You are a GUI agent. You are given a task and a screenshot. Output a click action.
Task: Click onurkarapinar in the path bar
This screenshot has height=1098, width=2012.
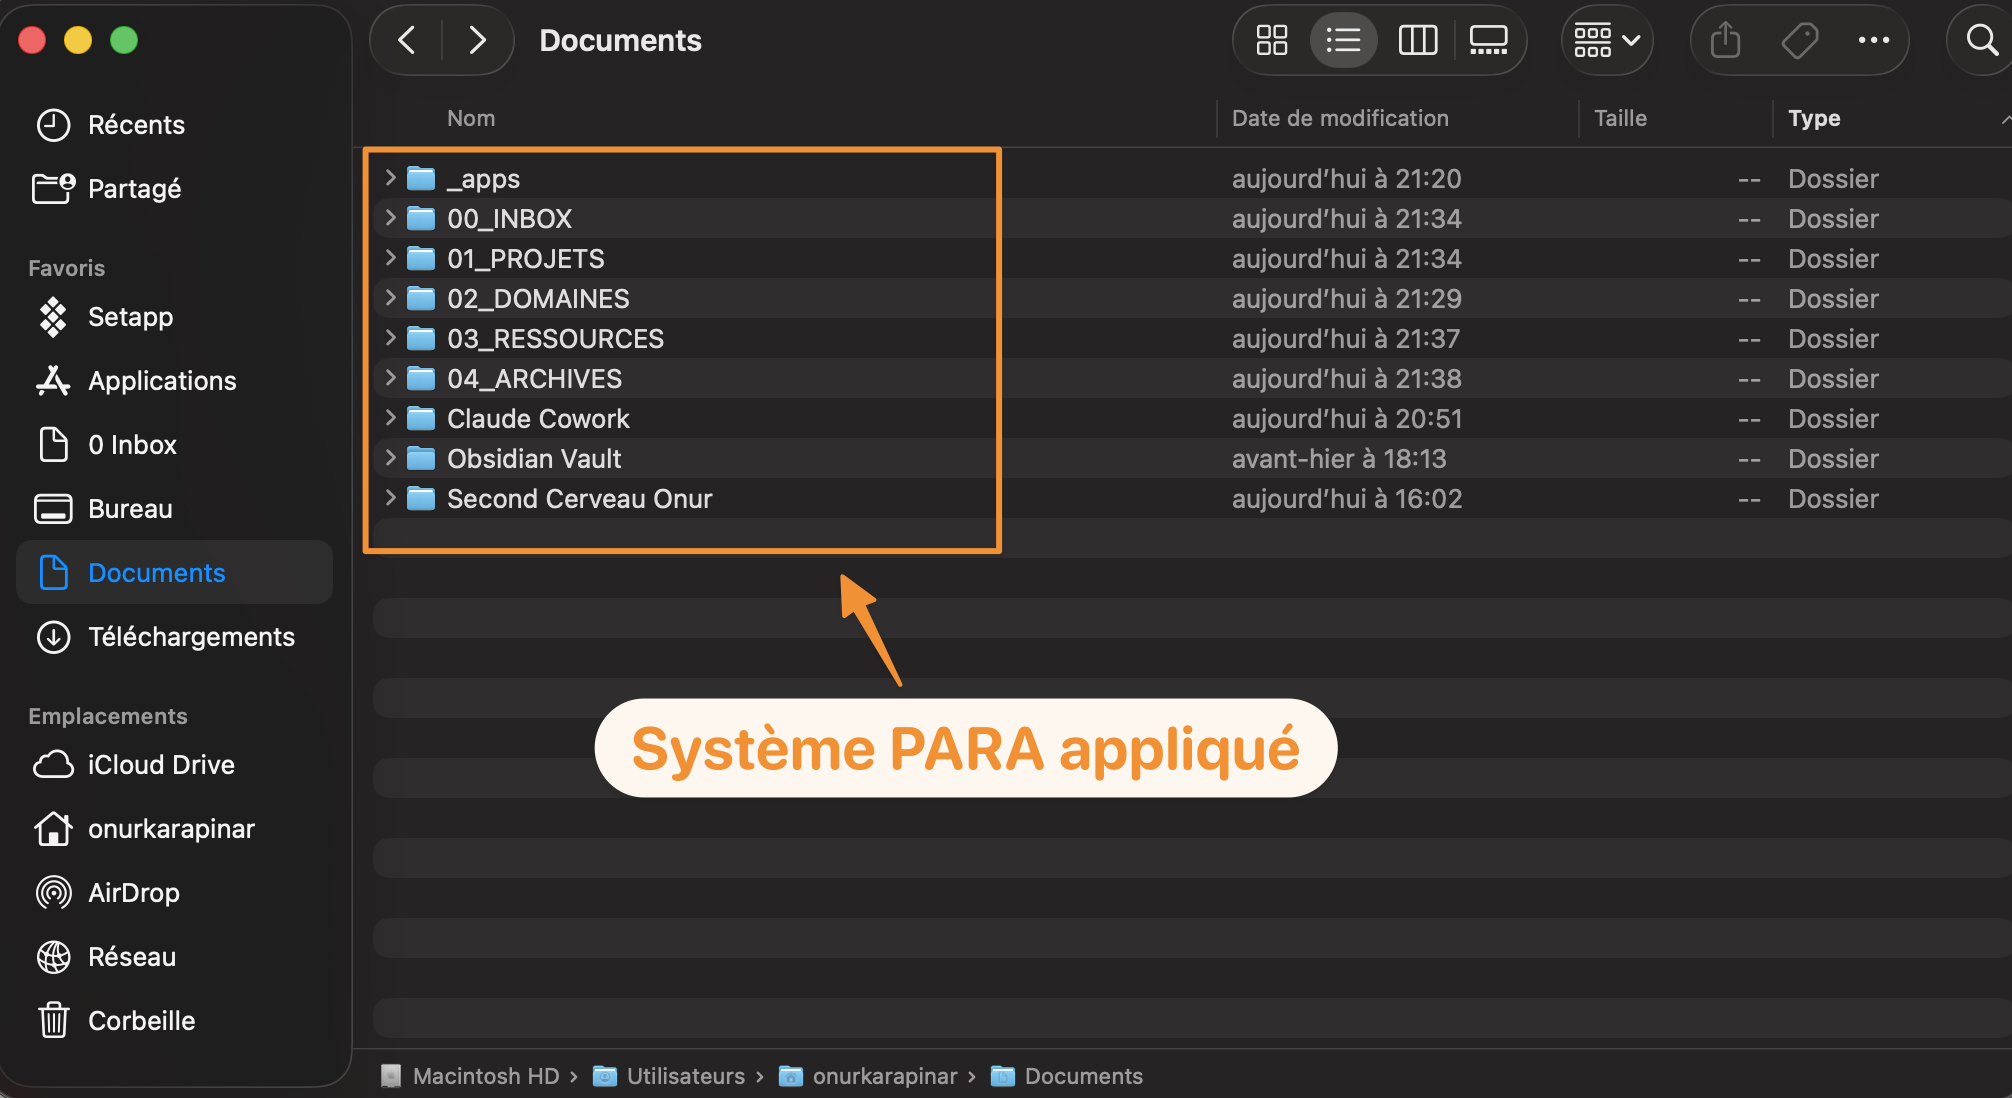869,1076
